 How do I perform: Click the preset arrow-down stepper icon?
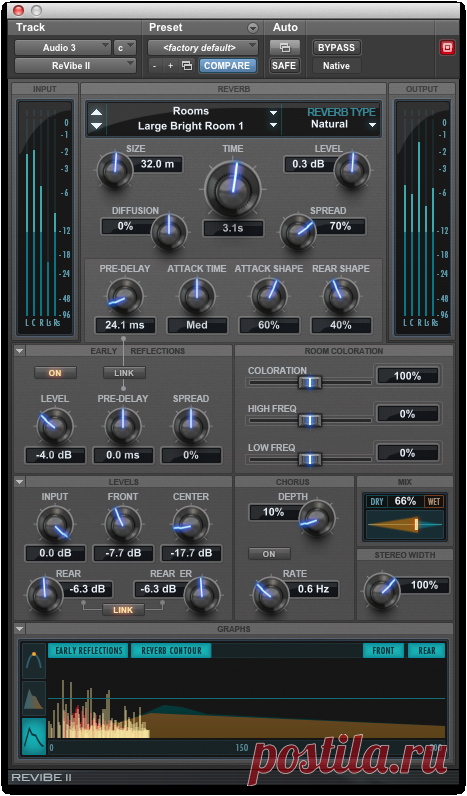point(96,125)
